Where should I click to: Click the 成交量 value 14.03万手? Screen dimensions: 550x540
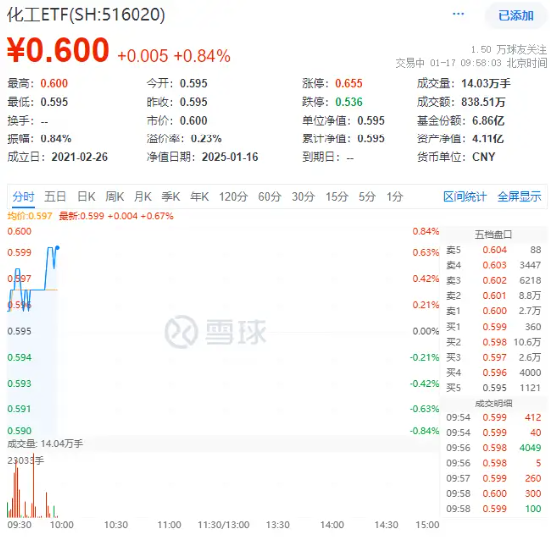[486, 84]
